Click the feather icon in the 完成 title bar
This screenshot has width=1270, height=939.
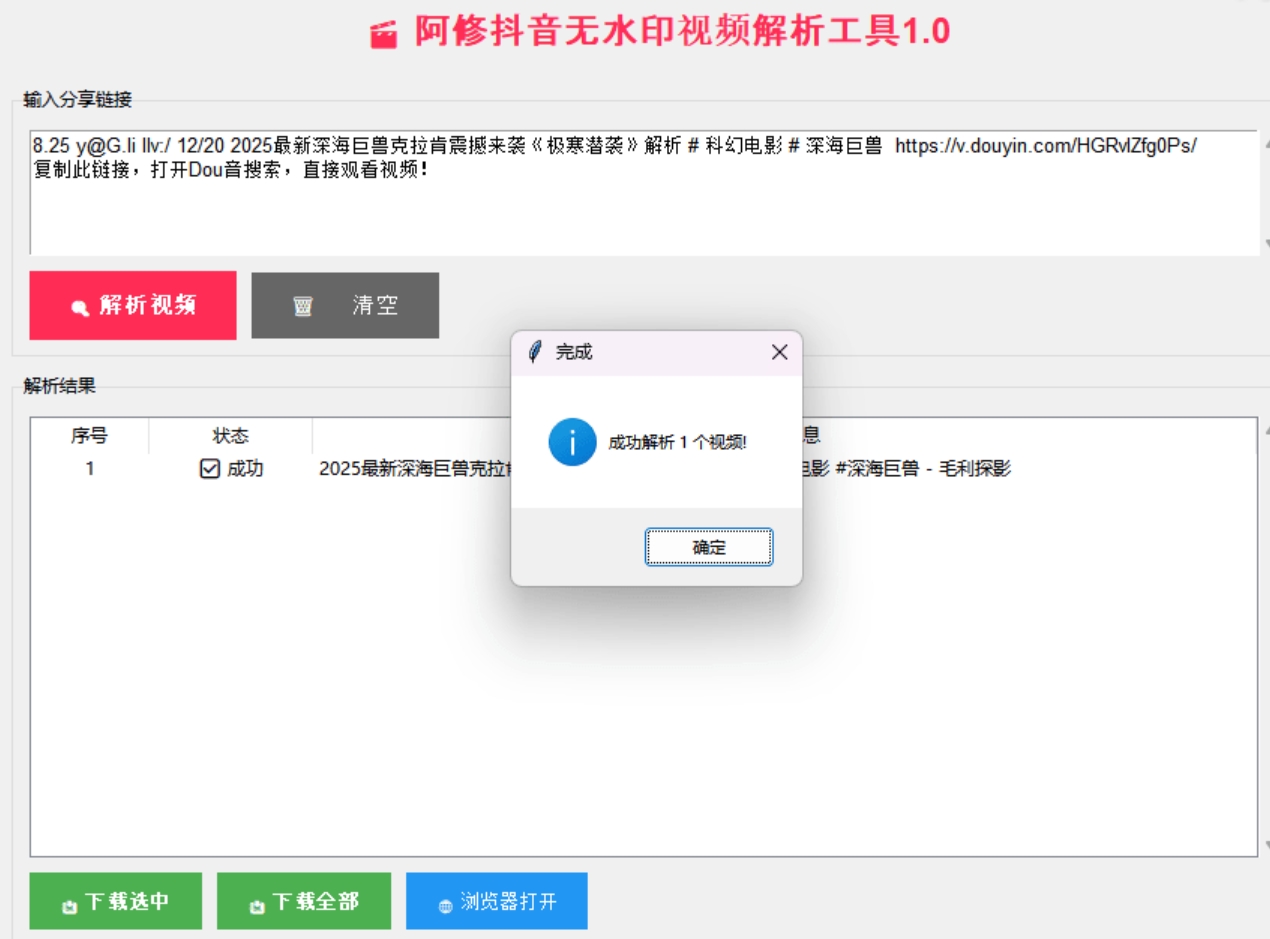535,352
